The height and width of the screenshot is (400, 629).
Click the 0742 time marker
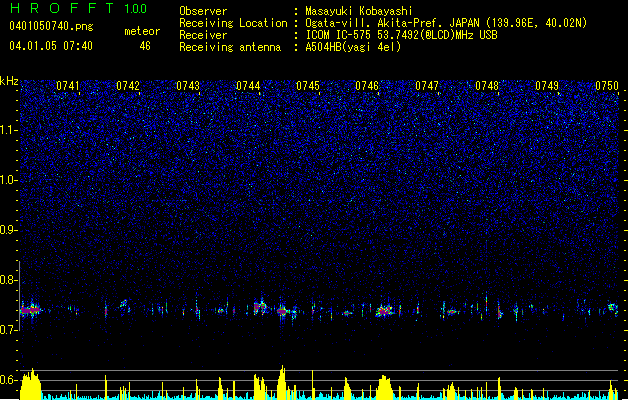tap(128, 86)
